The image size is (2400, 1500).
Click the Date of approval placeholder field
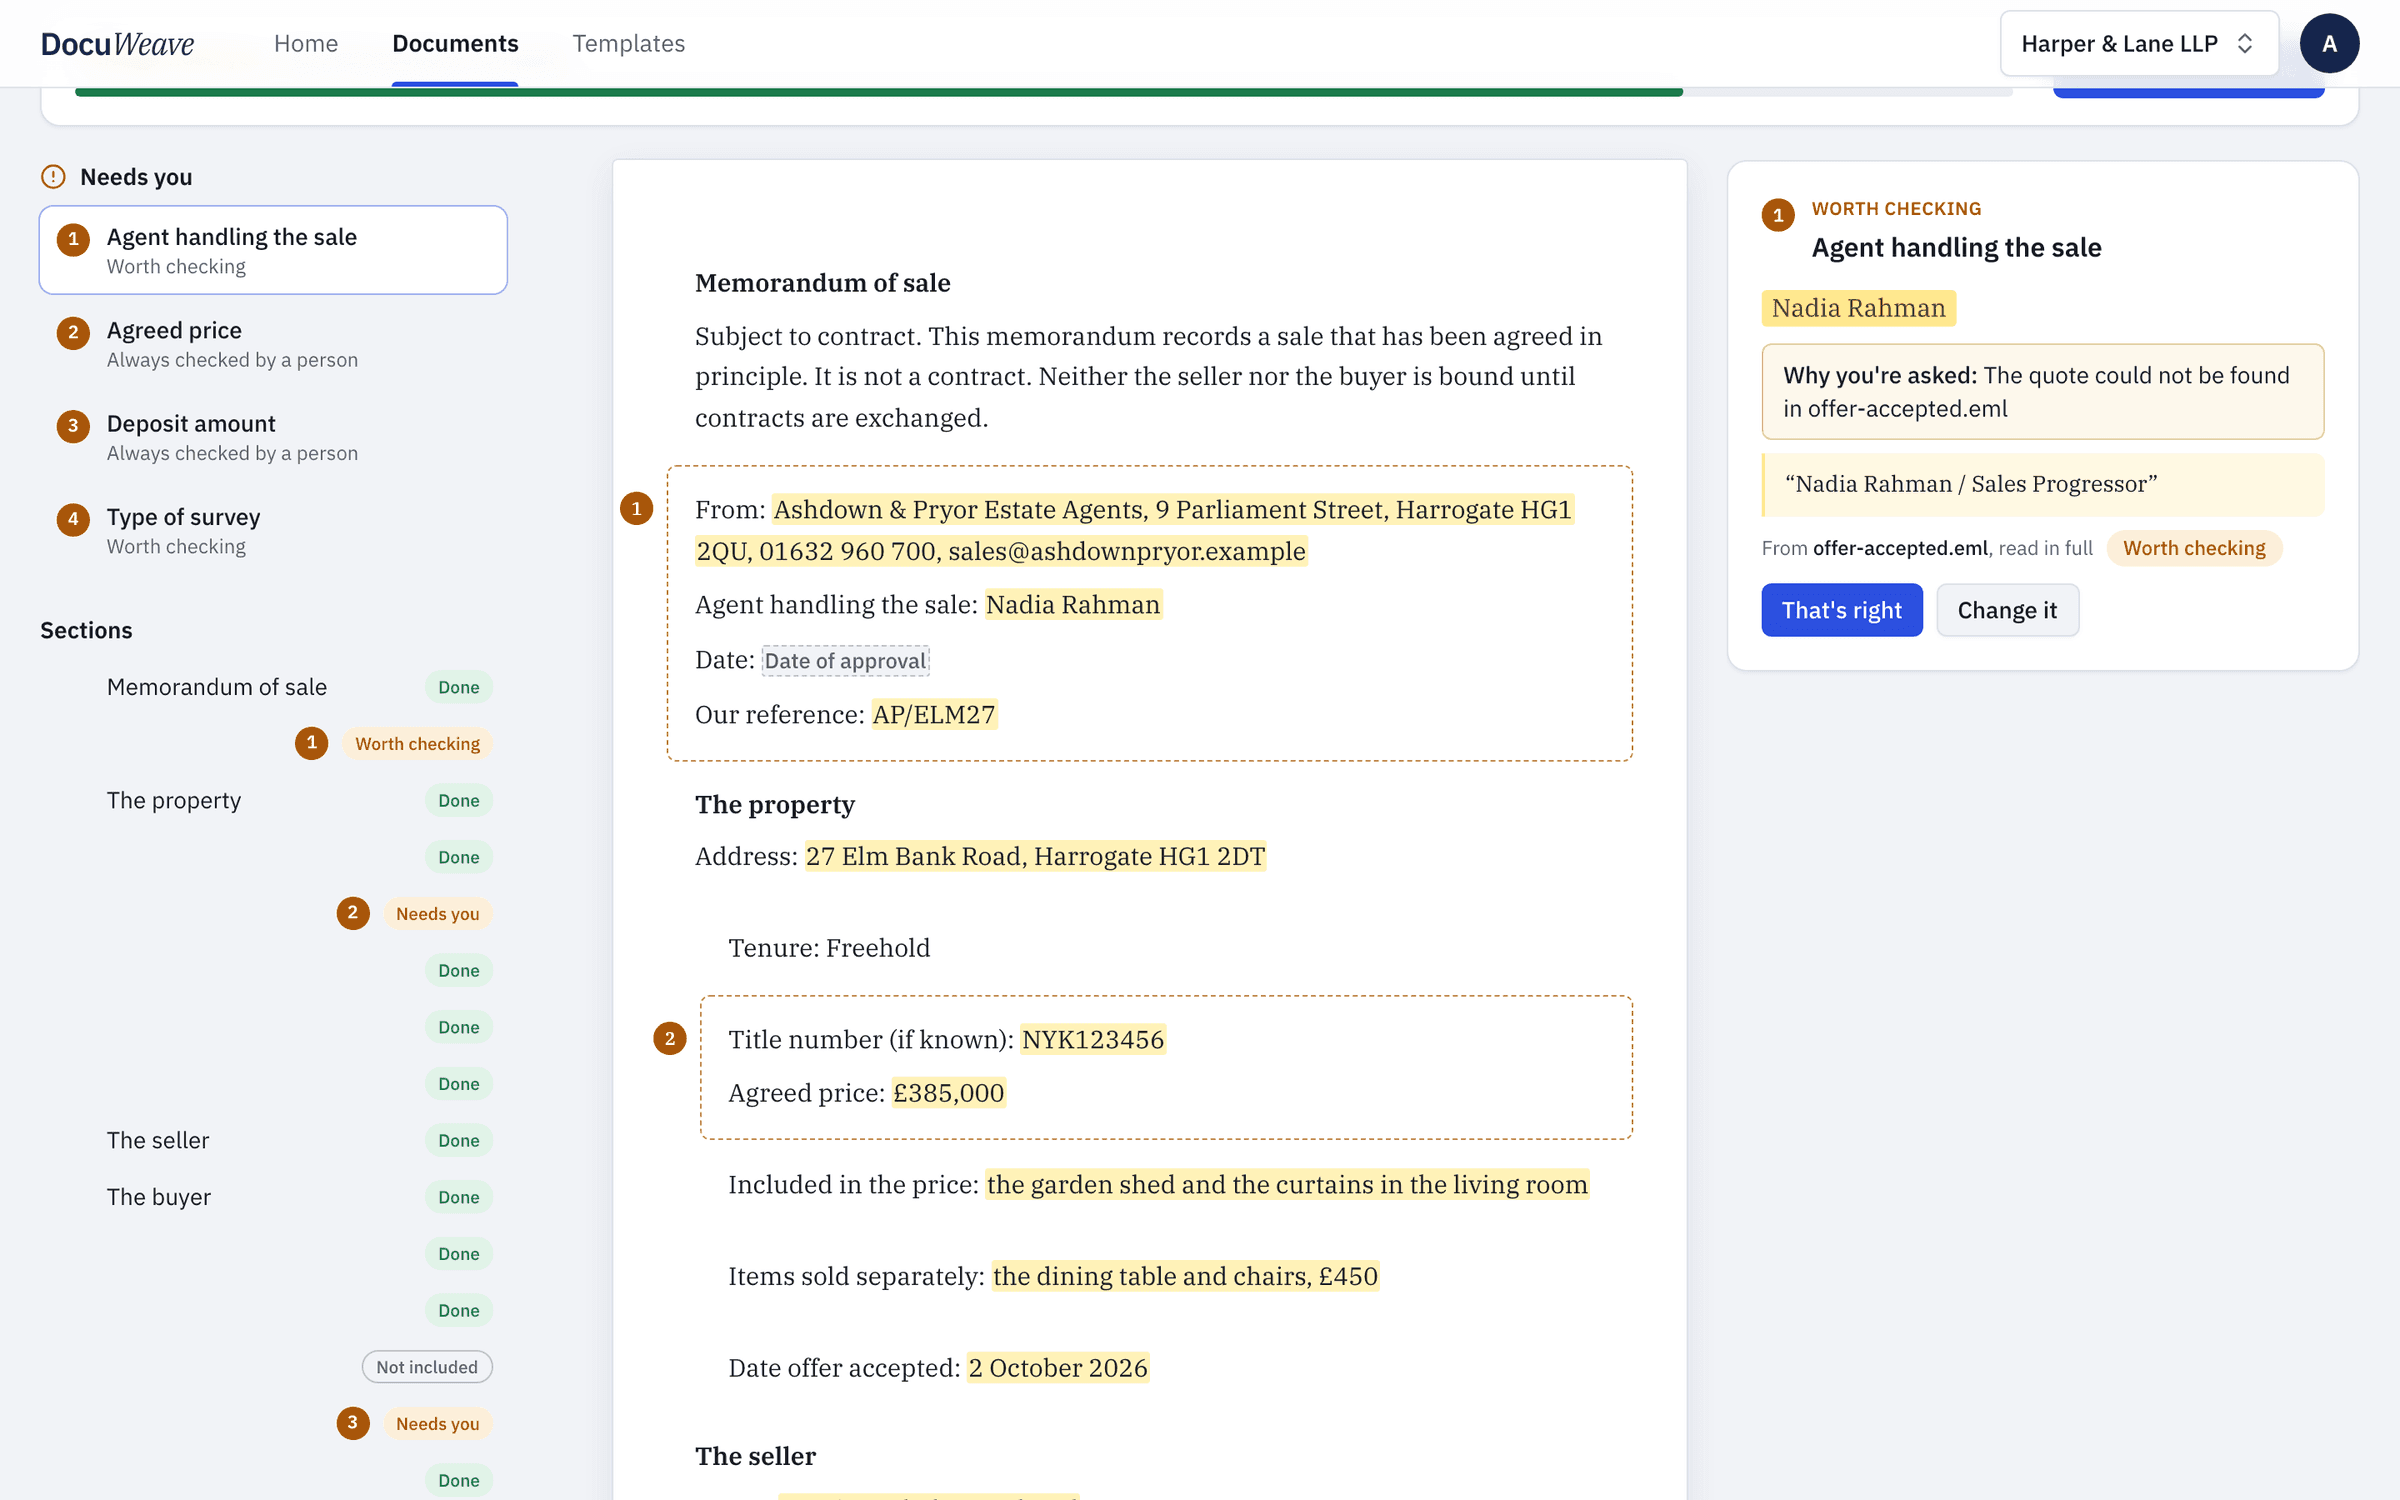[x=845, y=660]
